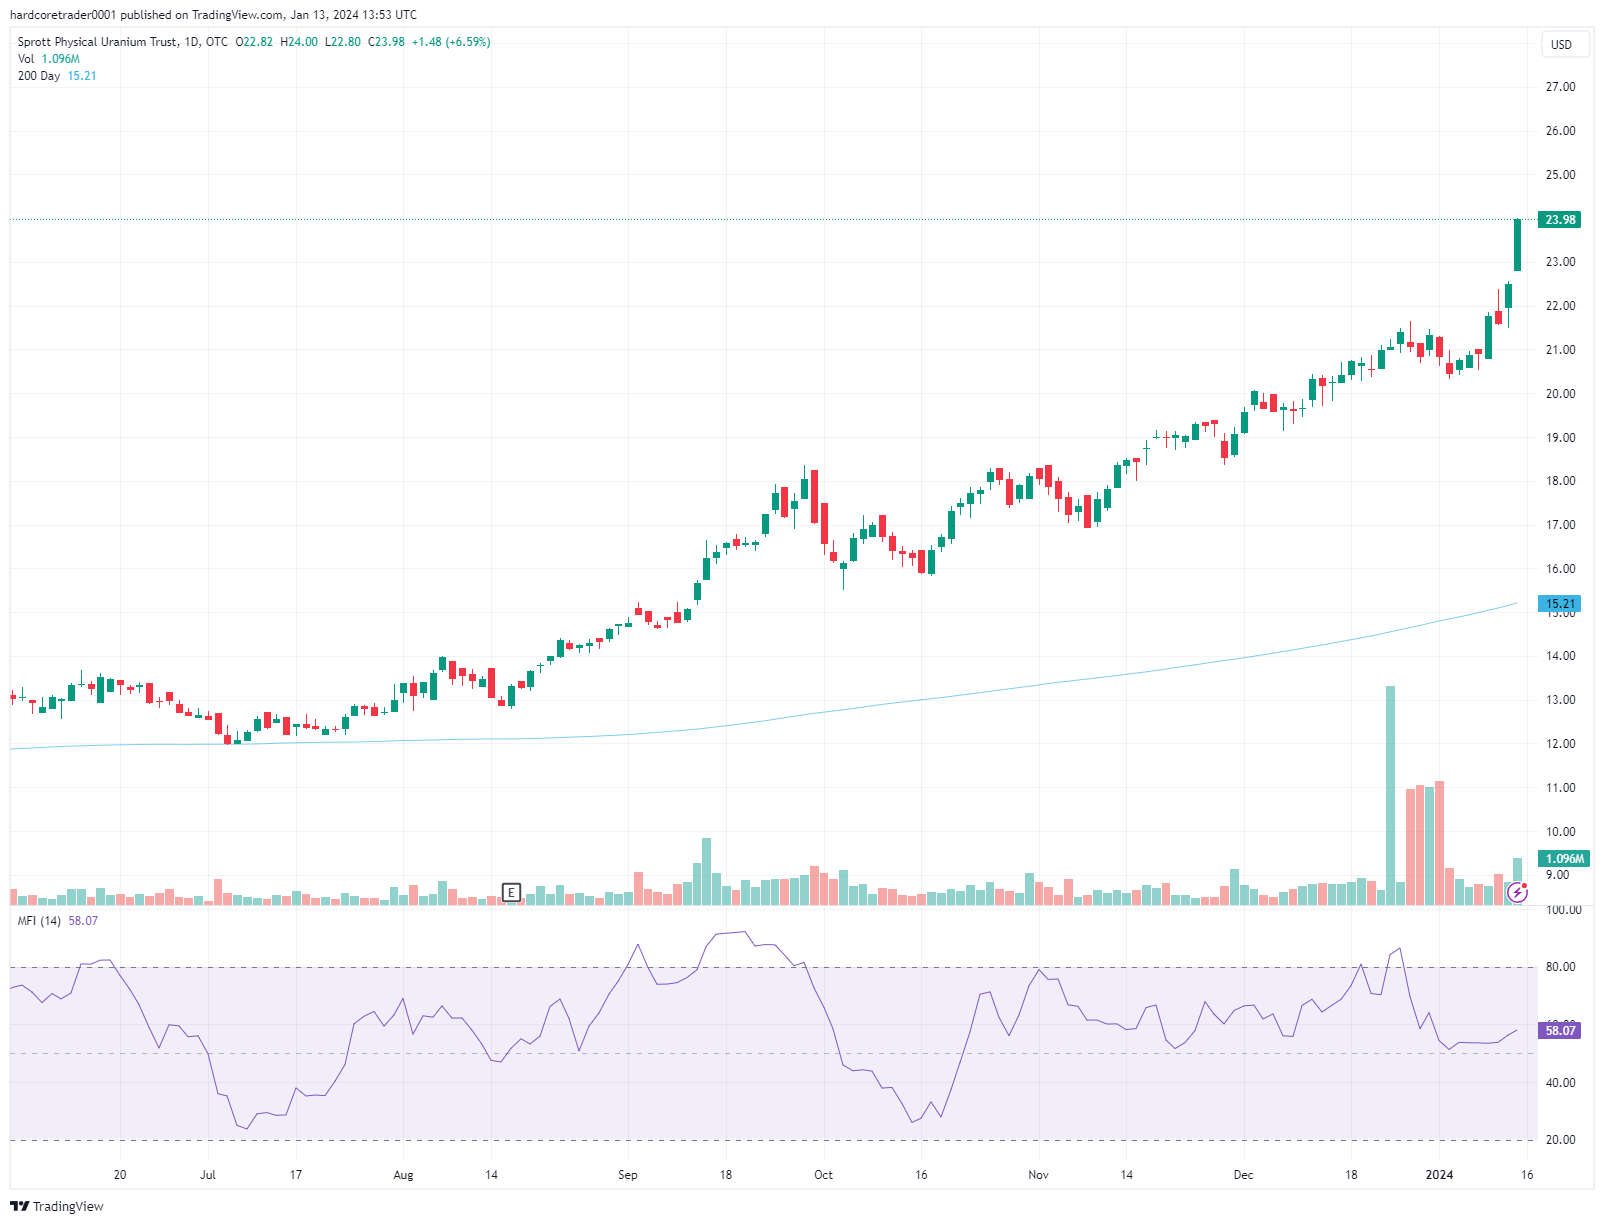Click the '2024' label on time axis
1604x1224 pixels.
(1439, 1175)
